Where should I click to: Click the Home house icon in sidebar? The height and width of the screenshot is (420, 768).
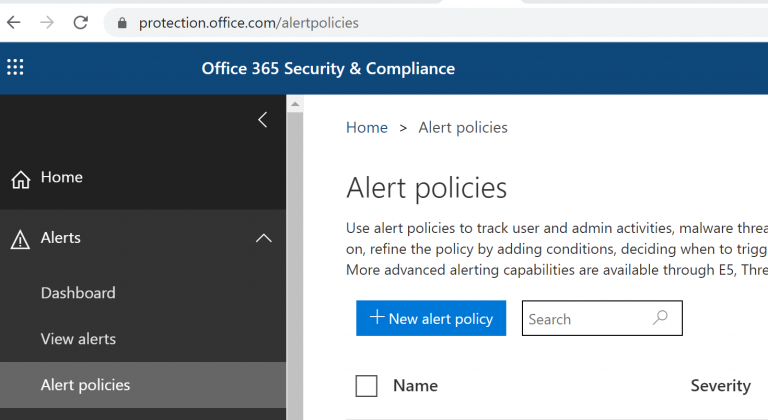pos(21,179)
